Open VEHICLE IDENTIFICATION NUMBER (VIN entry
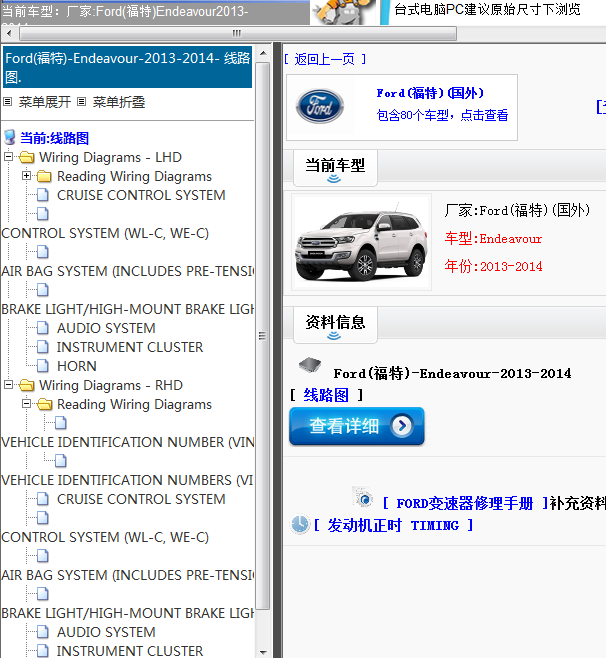606x658 pixels. [x=128, y=442]
